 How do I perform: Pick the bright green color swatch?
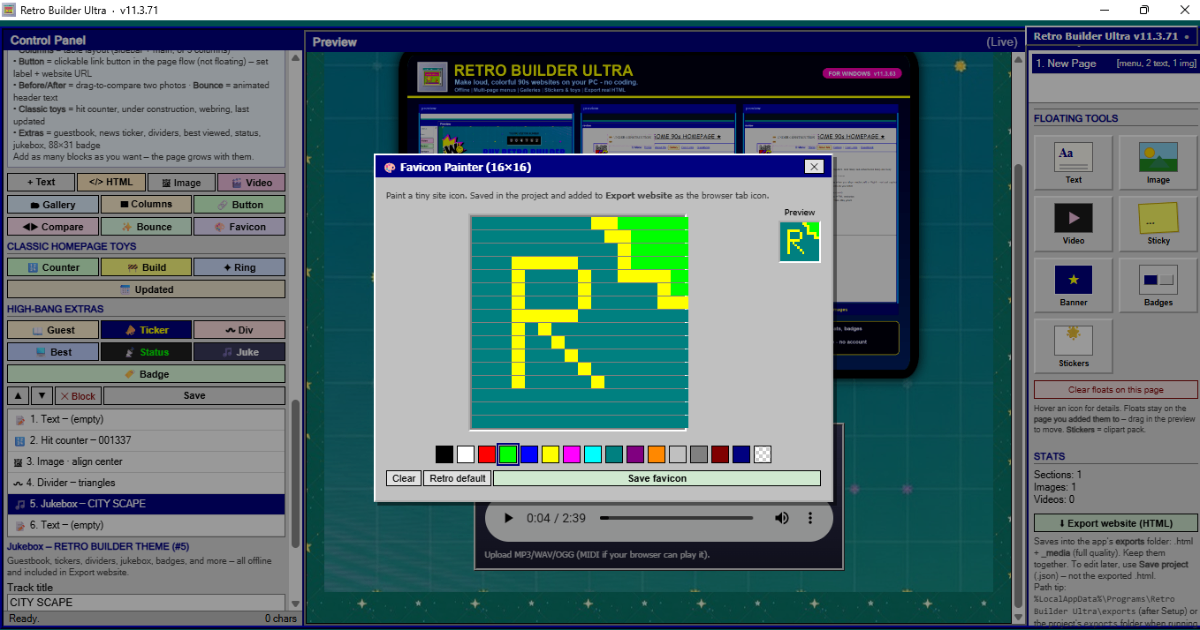pyautogui.click(x=508, y=454)
